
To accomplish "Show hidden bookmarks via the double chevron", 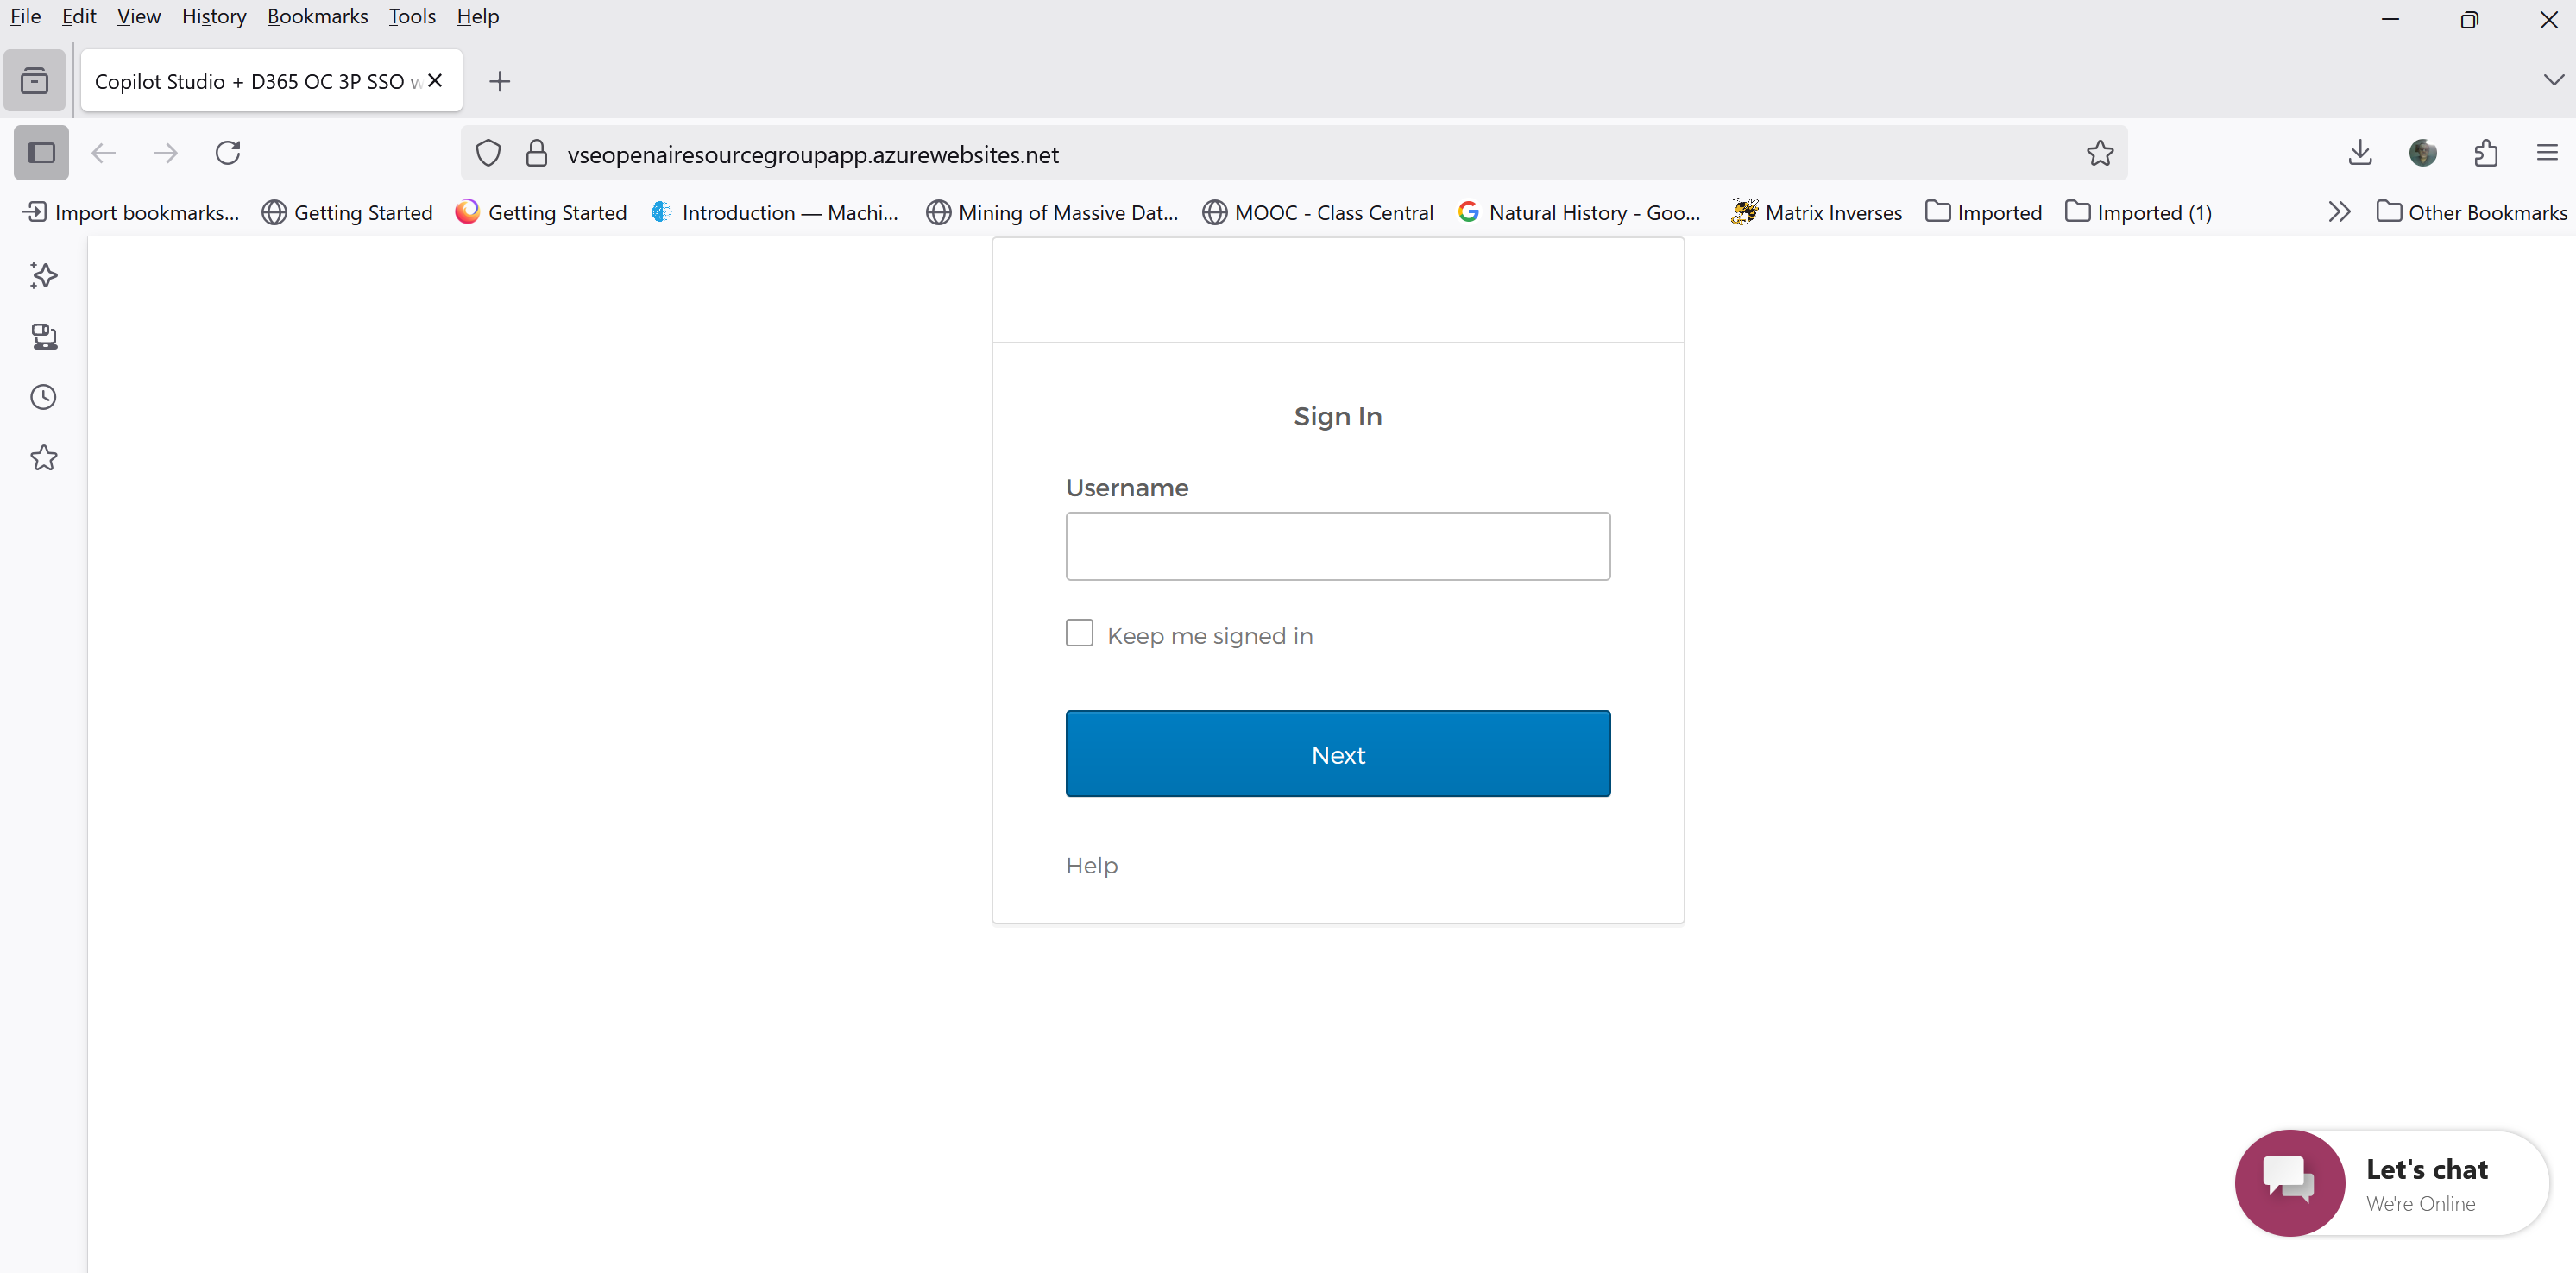I will (x=2340, y=211).
